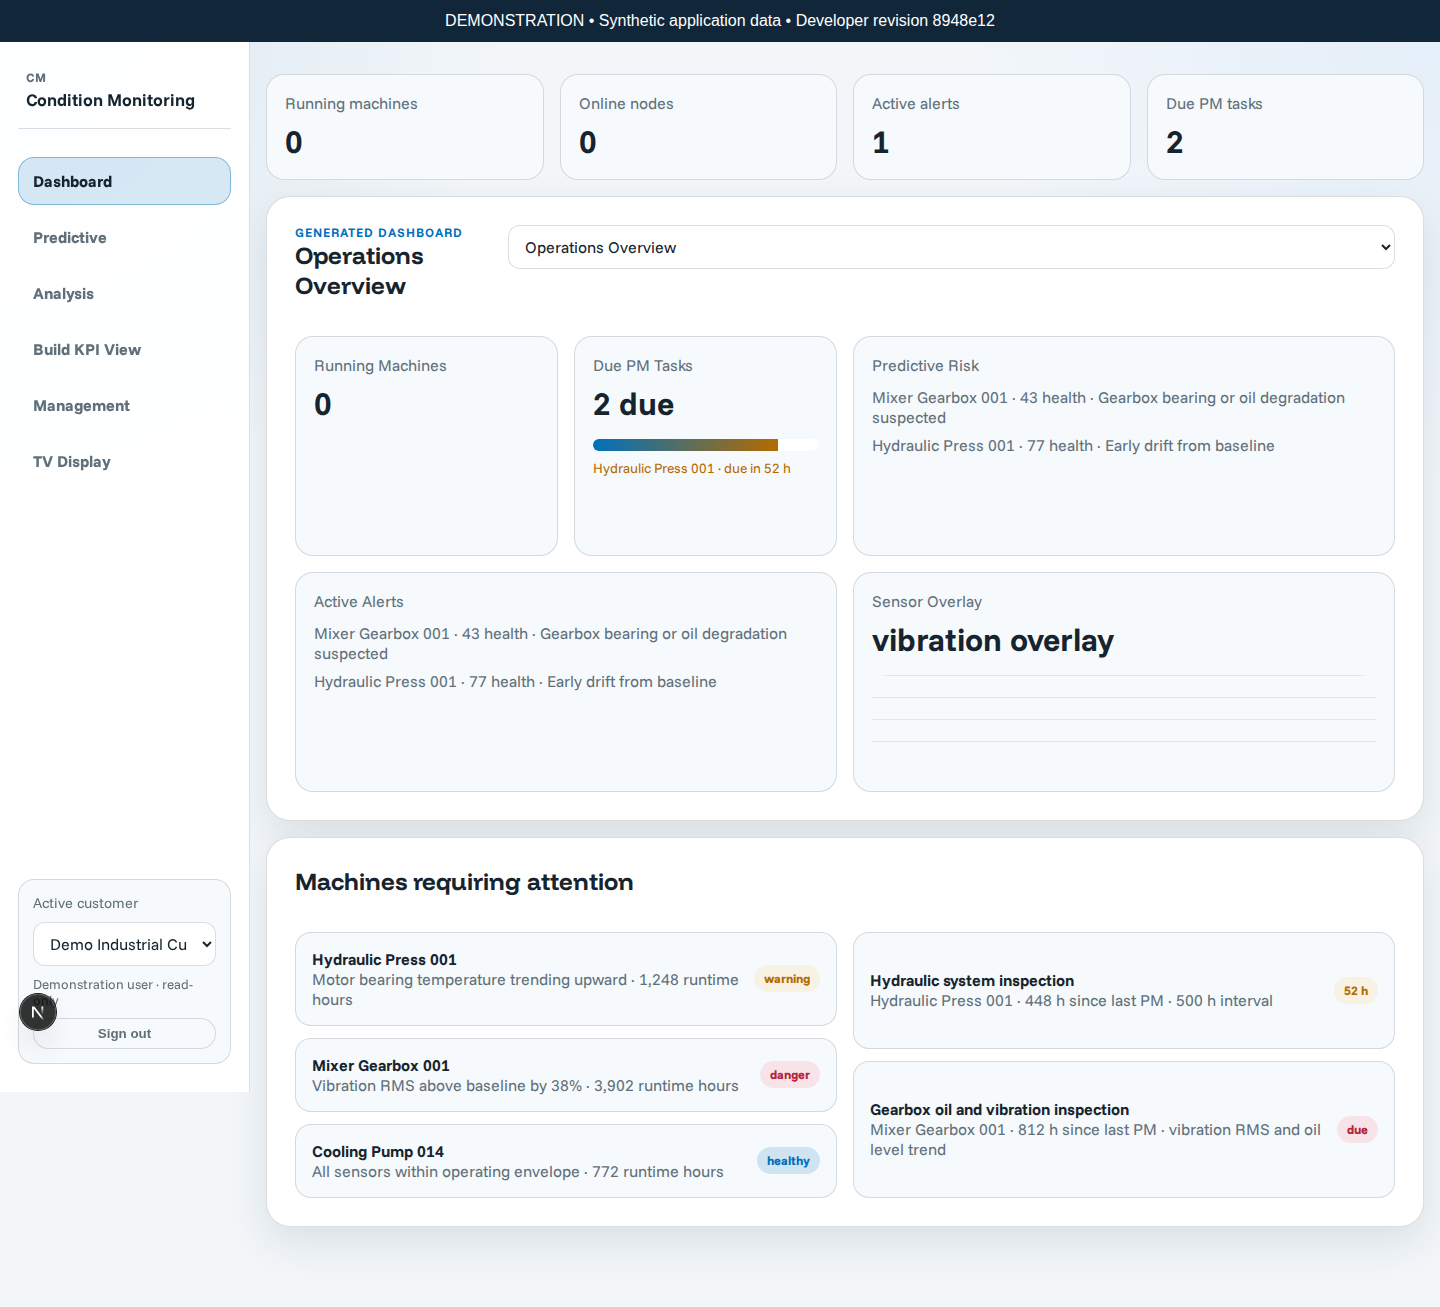Click the vibration overlay heading
This screenshot has width=1440, height=1307.
(993, 640)
